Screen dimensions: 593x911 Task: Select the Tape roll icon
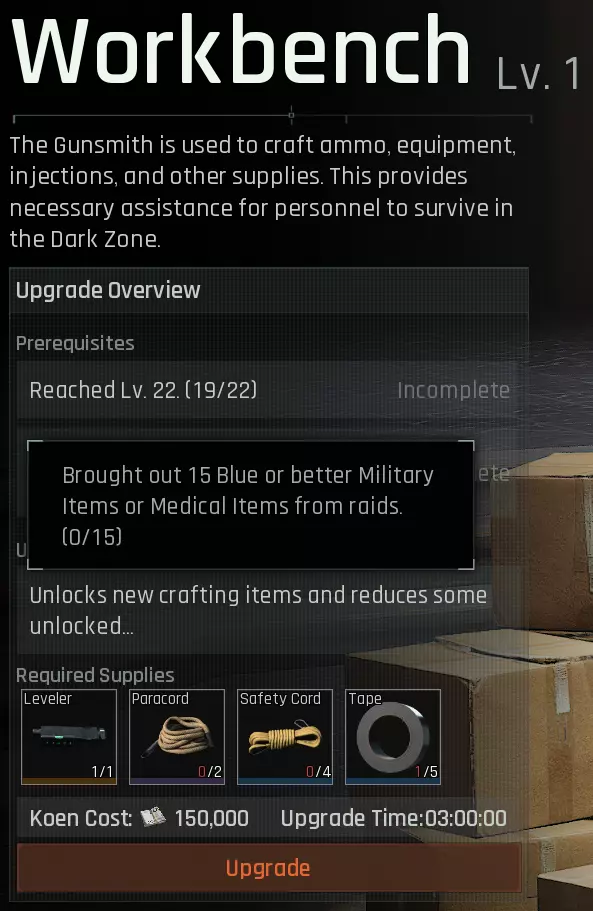[x=393, y=737]
